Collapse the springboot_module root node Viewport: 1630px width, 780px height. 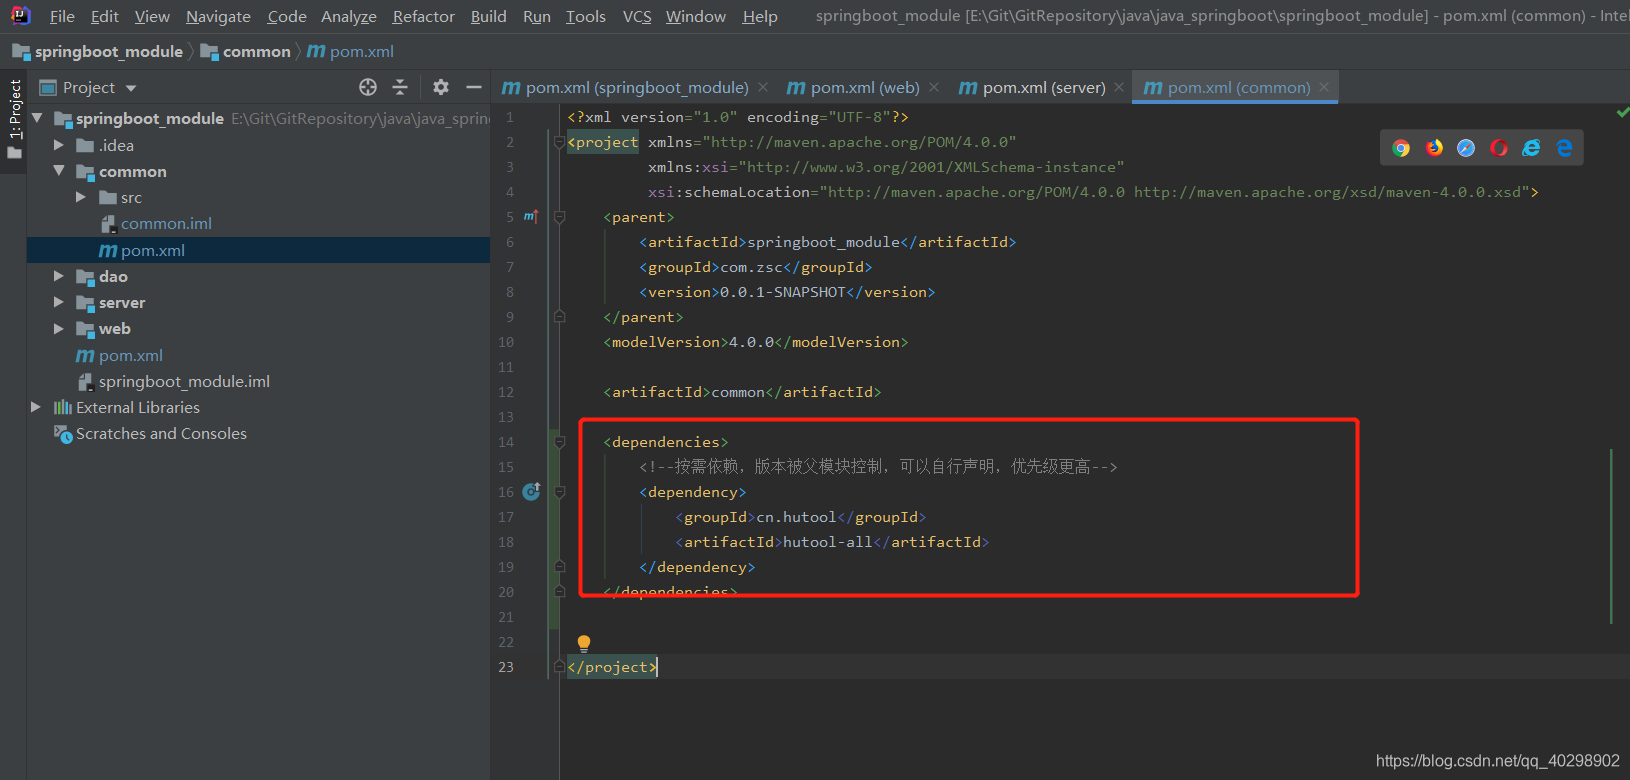coord(37,118)
